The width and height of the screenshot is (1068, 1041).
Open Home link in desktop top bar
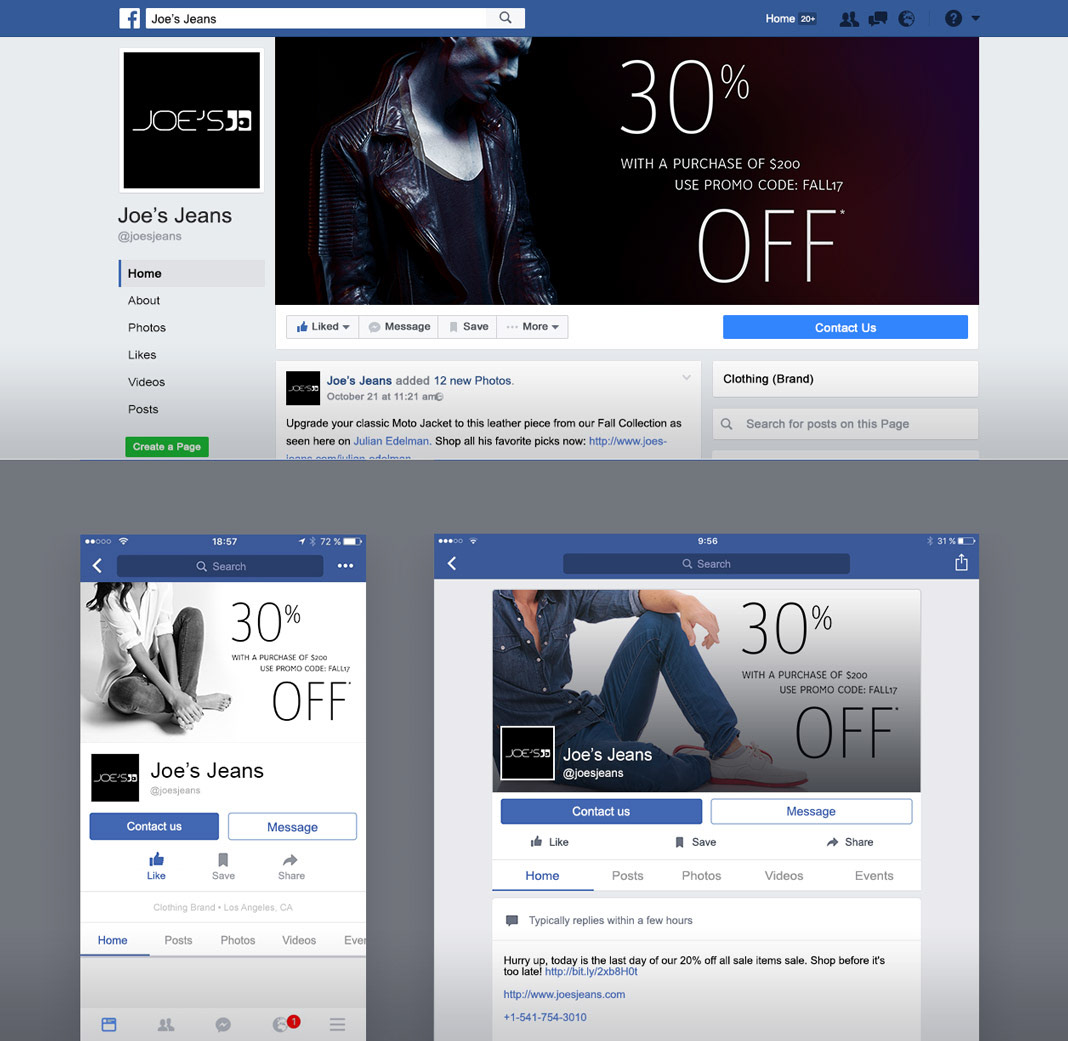(780, 18)
